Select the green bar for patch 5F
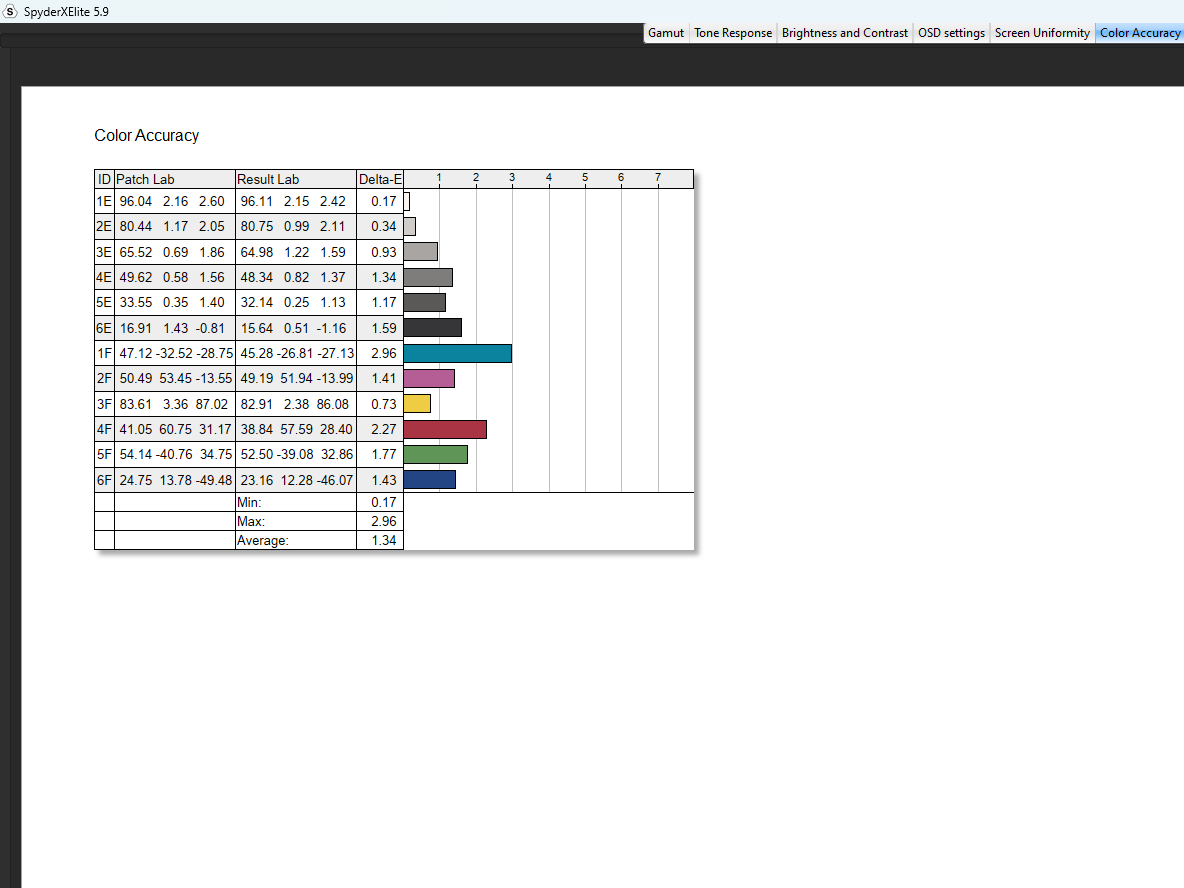The image size is (1184, 888). click(436, 454)
